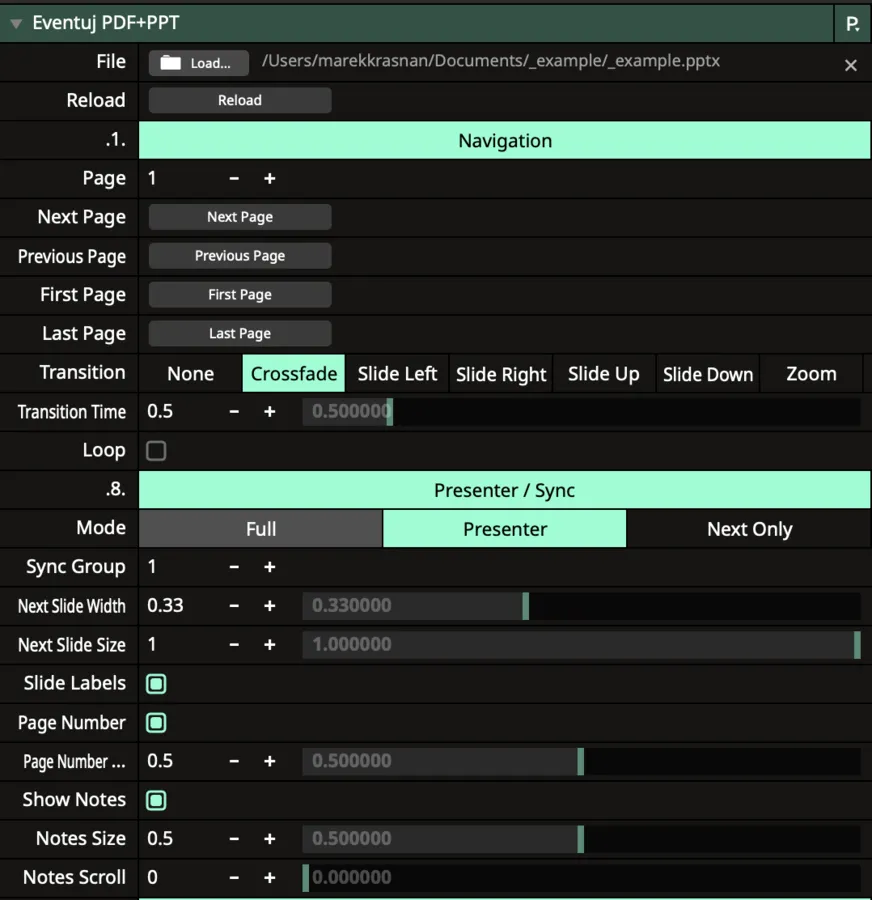This screenshot has width=872, height=900.
Task: Select Zoom transition
Action: (x=811, y=374)
